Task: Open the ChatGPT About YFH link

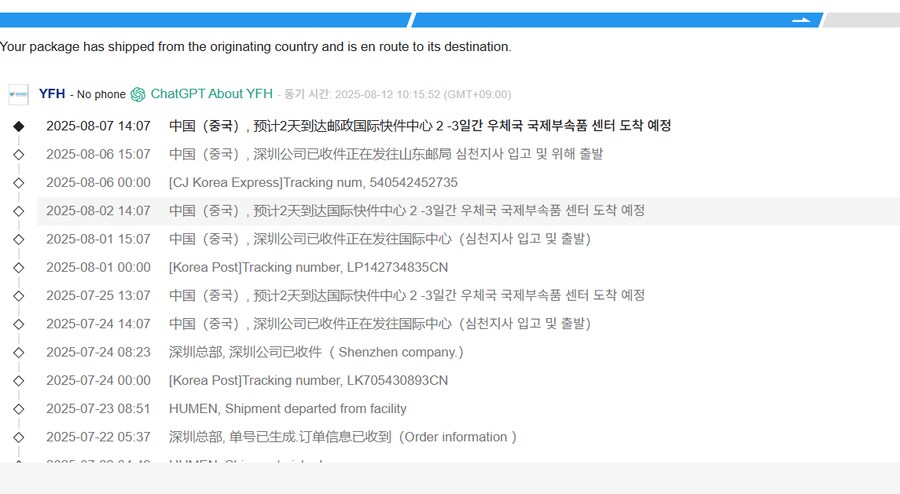Action: coord(211,94)
